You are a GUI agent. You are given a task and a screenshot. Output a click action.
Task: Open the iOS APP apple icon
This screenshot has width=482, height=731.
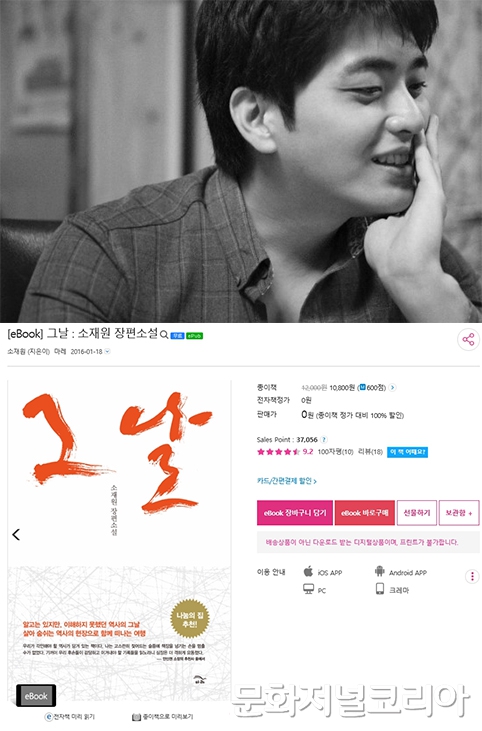pos(308,572)
